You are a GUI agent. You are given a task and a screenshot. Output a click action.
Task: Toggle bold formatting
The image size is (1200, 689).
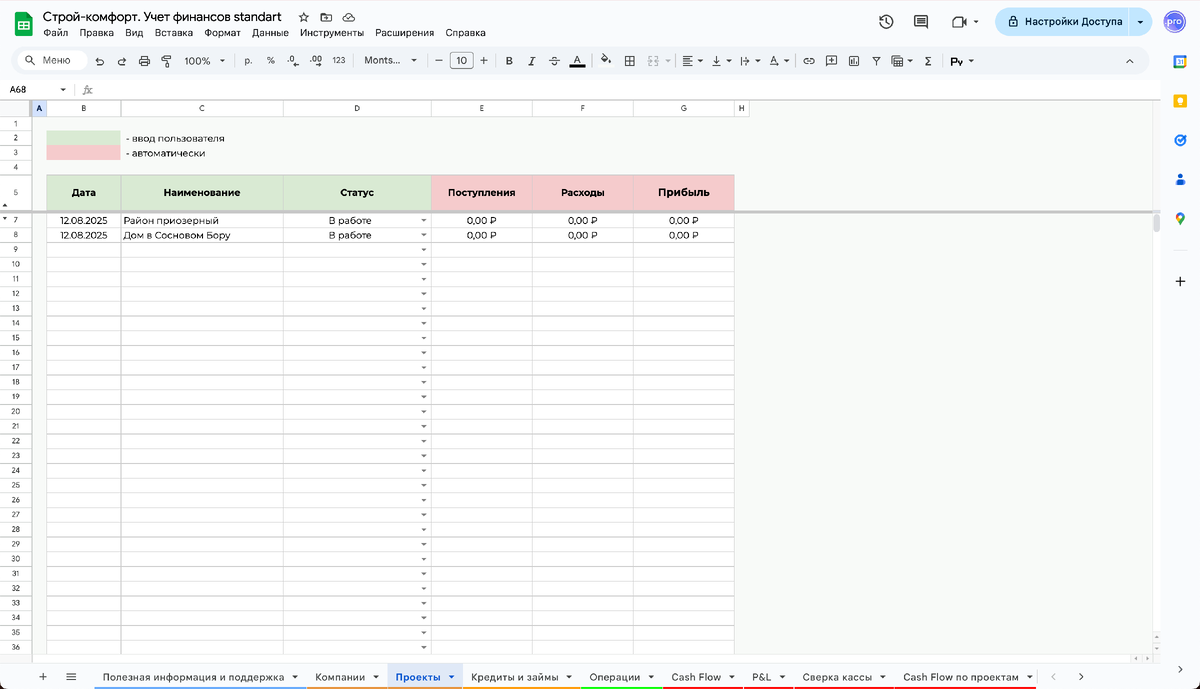point(508,61)
